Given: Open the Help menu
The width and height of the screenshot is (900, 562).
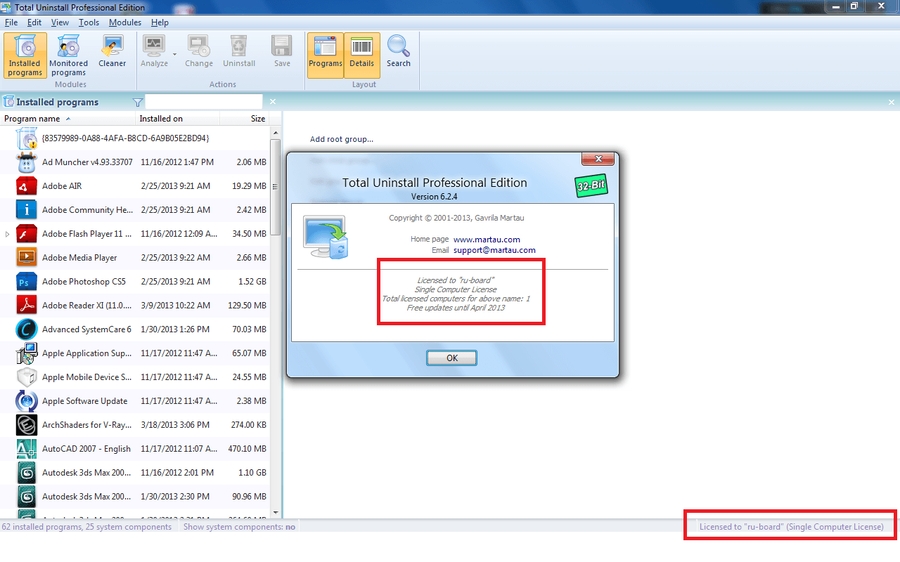Looking at the screenshot, I should coord(160,22).
